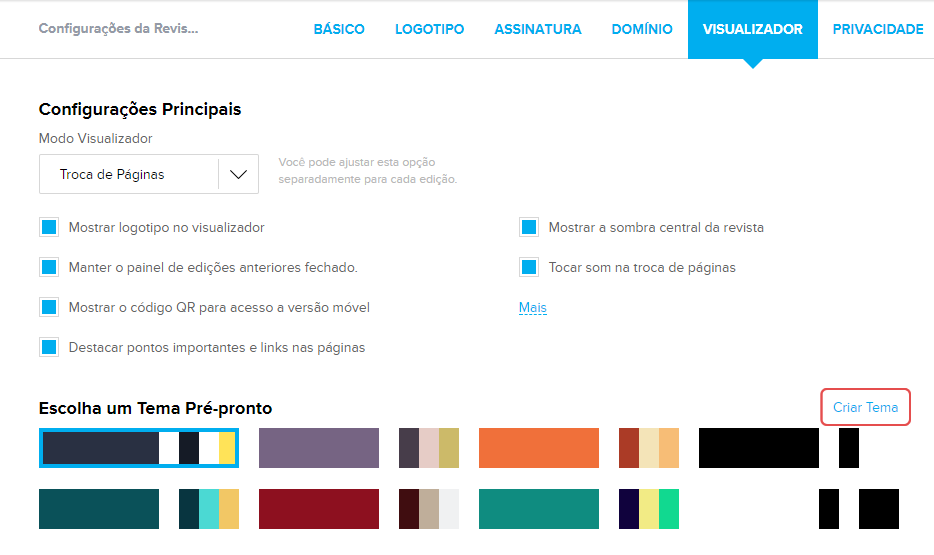Viewport: 934px width, 555px height.
Task: Uncheck Destacar pontos importantes e links
Action: pos(49,348)
